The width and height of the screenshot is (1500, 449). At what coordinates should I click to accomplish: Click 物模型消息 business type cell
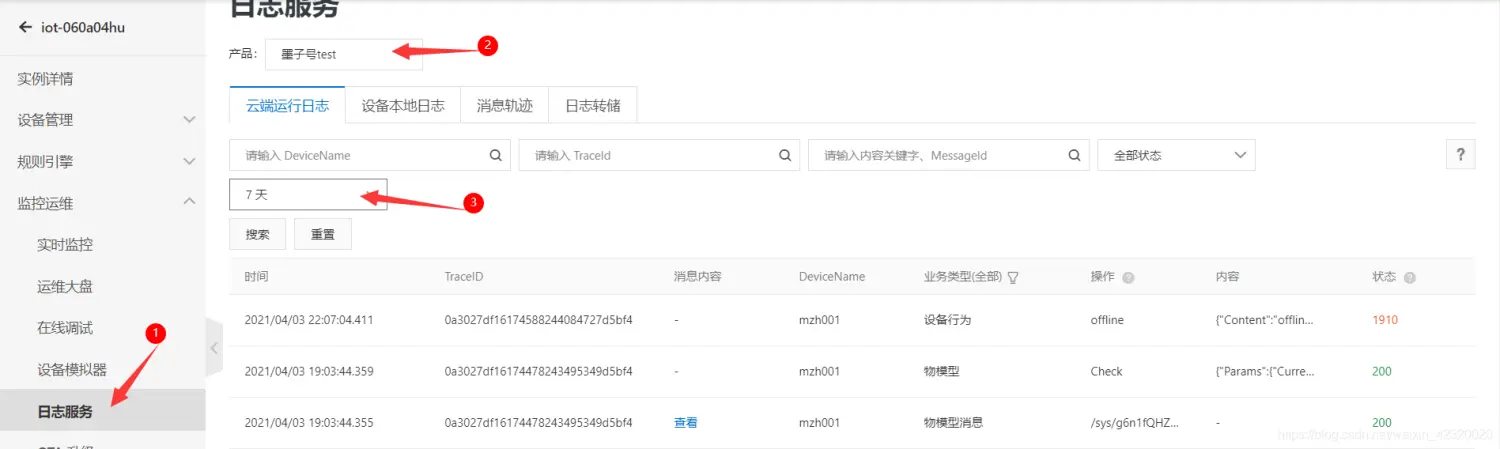click(953, 423)
